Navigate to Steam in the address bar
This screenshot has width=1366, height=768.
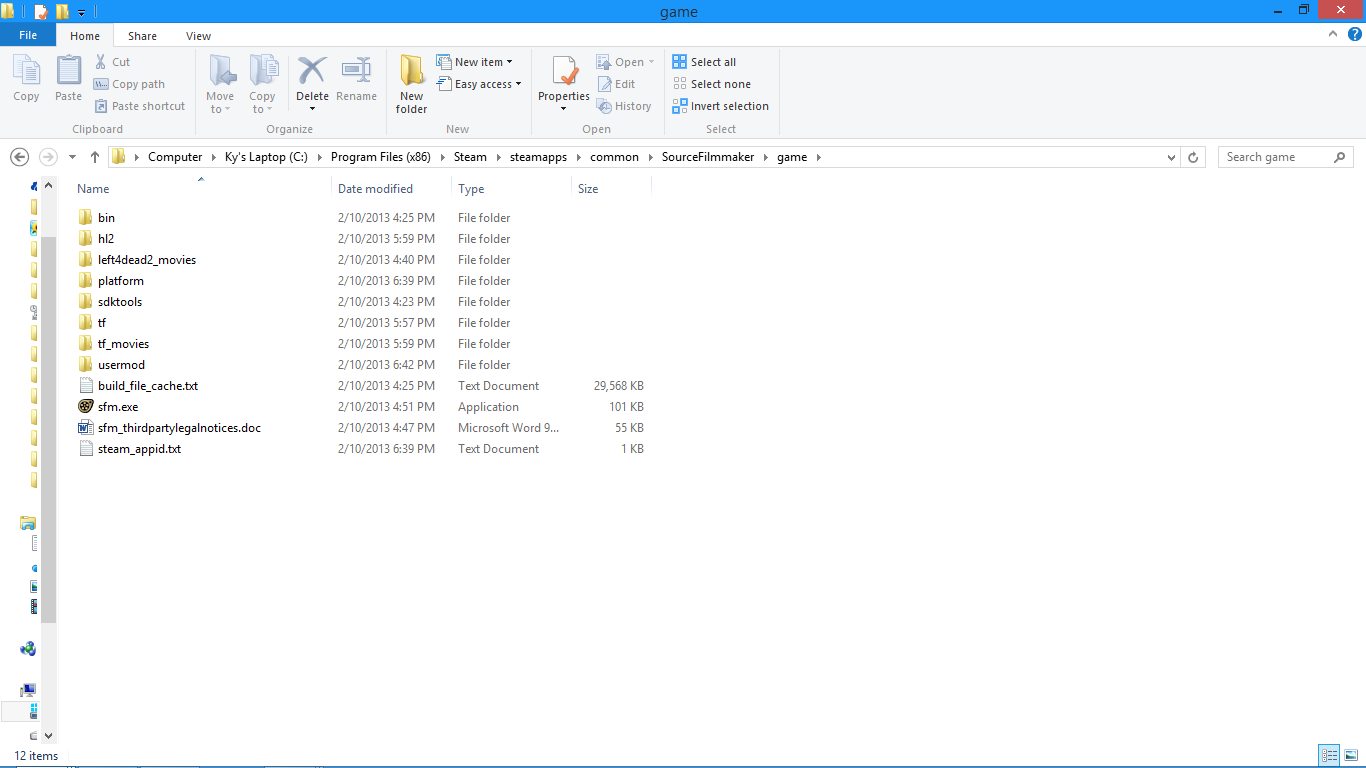click(x=470, y=157)
